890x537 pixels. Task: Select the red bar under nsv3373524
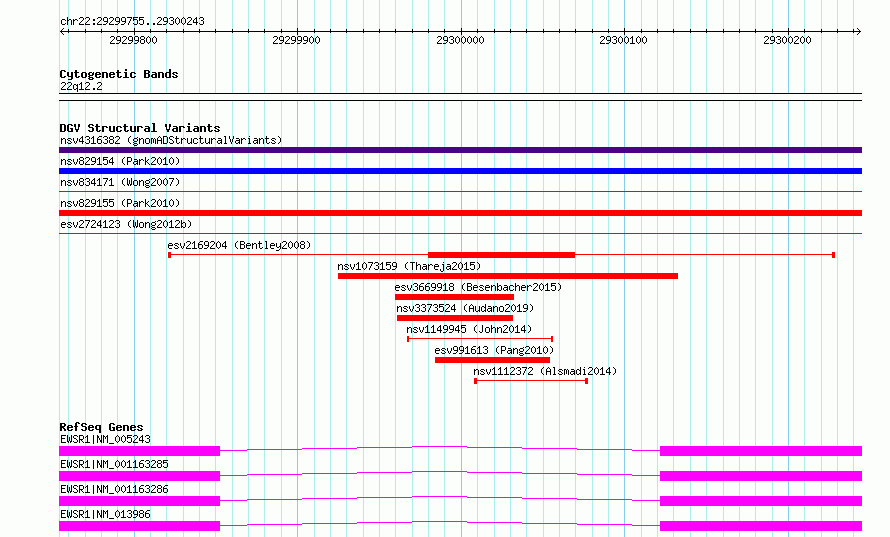pyautogui.click(x=455, y=318)
